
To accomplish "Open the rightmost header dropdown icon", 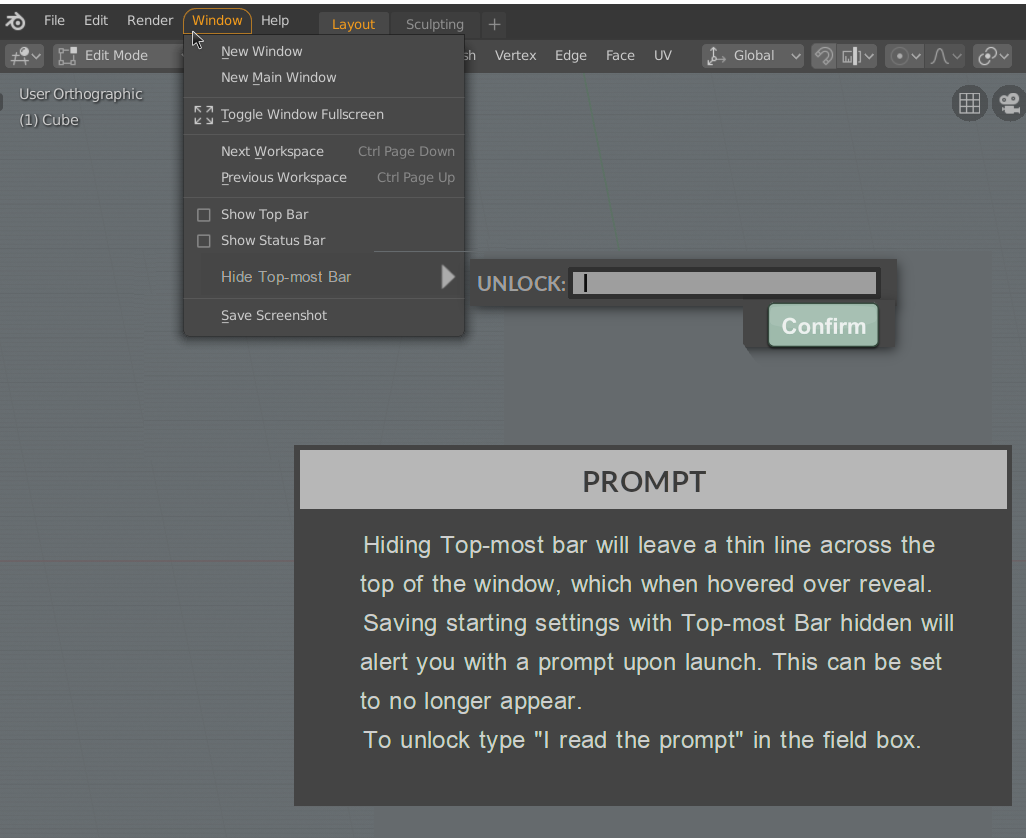I will [x=993, y=56].
